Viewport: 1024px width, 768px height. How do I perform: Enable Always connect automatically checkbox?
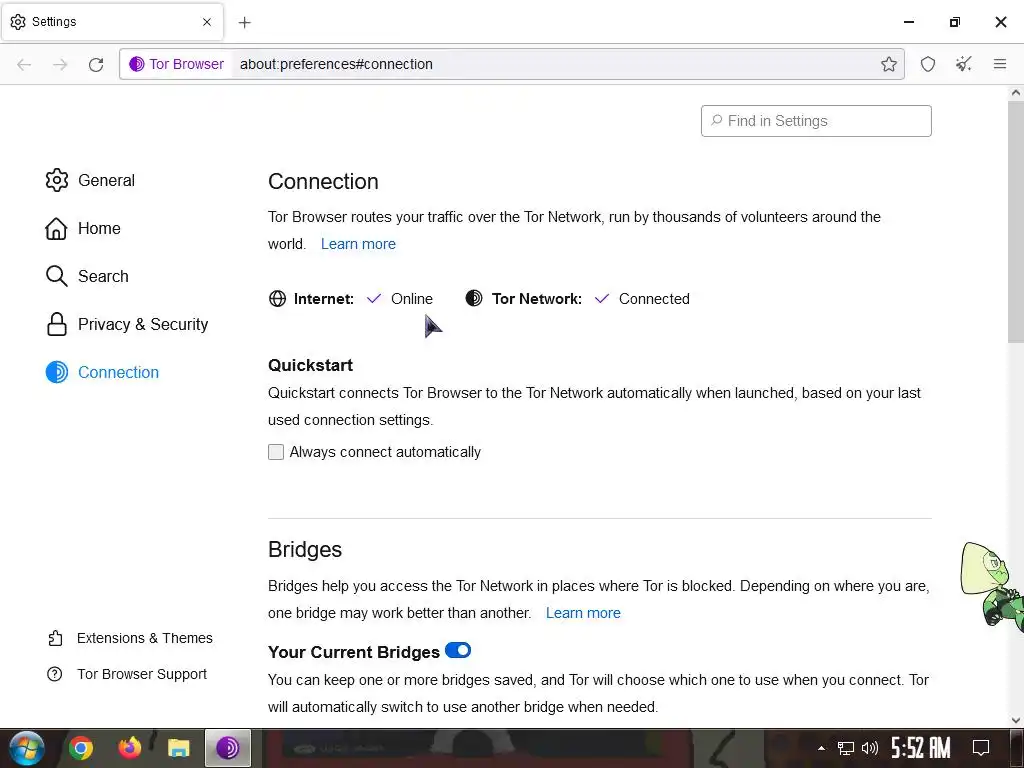coord(276,452)
